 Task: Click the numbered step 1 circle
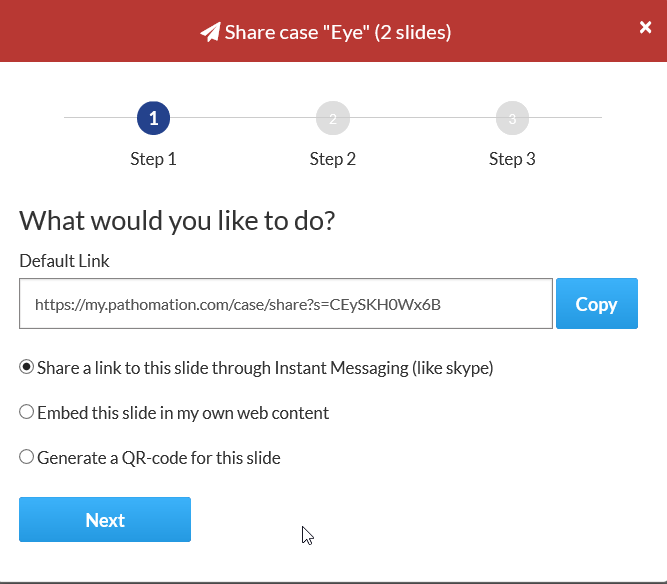tap(153, 119)
